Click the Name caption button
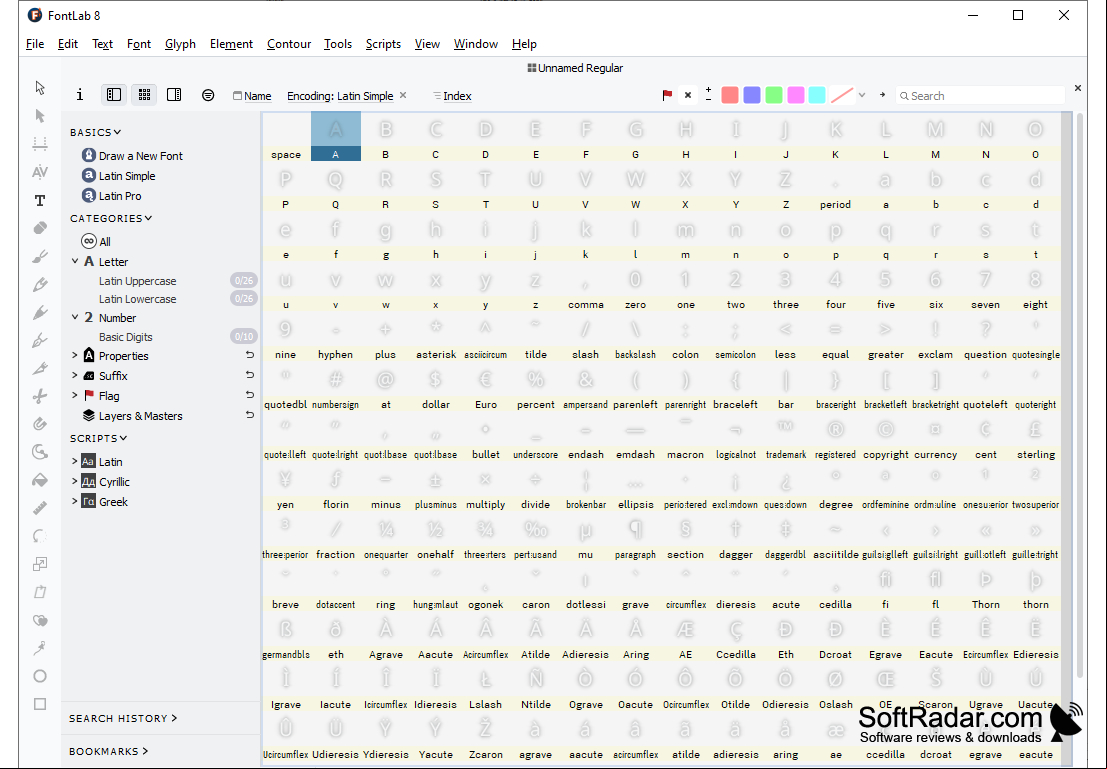This screenshot has width=1107, height=769. coord(252,96)
